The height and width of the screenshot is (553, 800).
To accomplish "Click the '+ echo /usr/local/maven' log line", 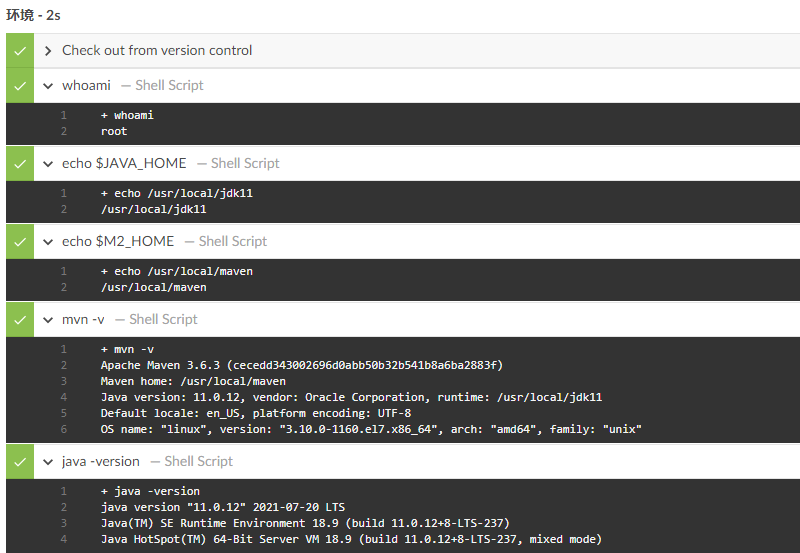I will 177,271.
